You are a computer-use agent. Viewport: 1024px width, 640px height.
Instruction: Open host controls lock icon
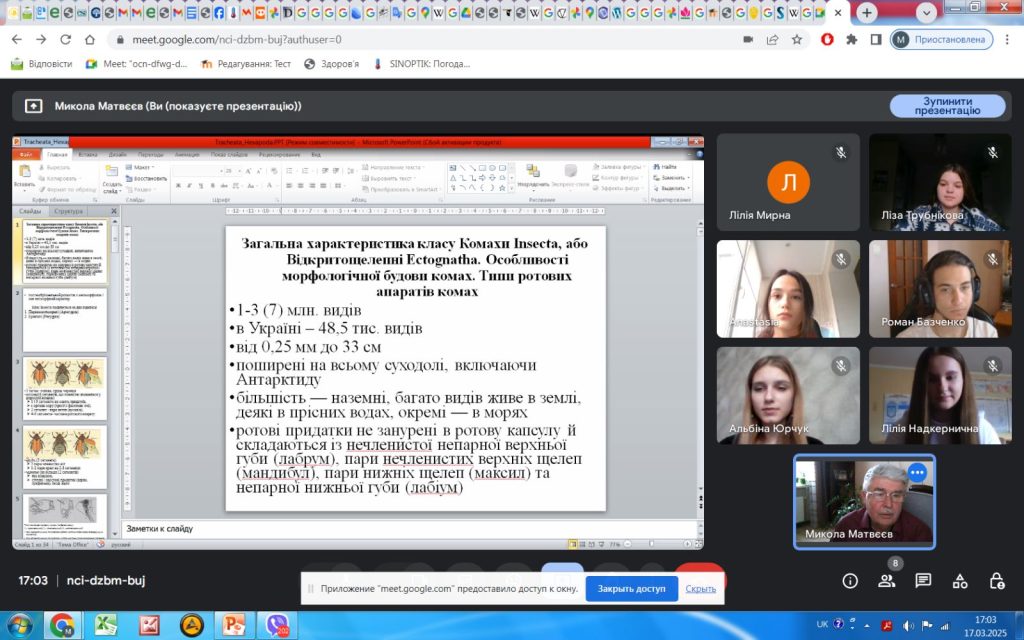click(x=996, y=581)
